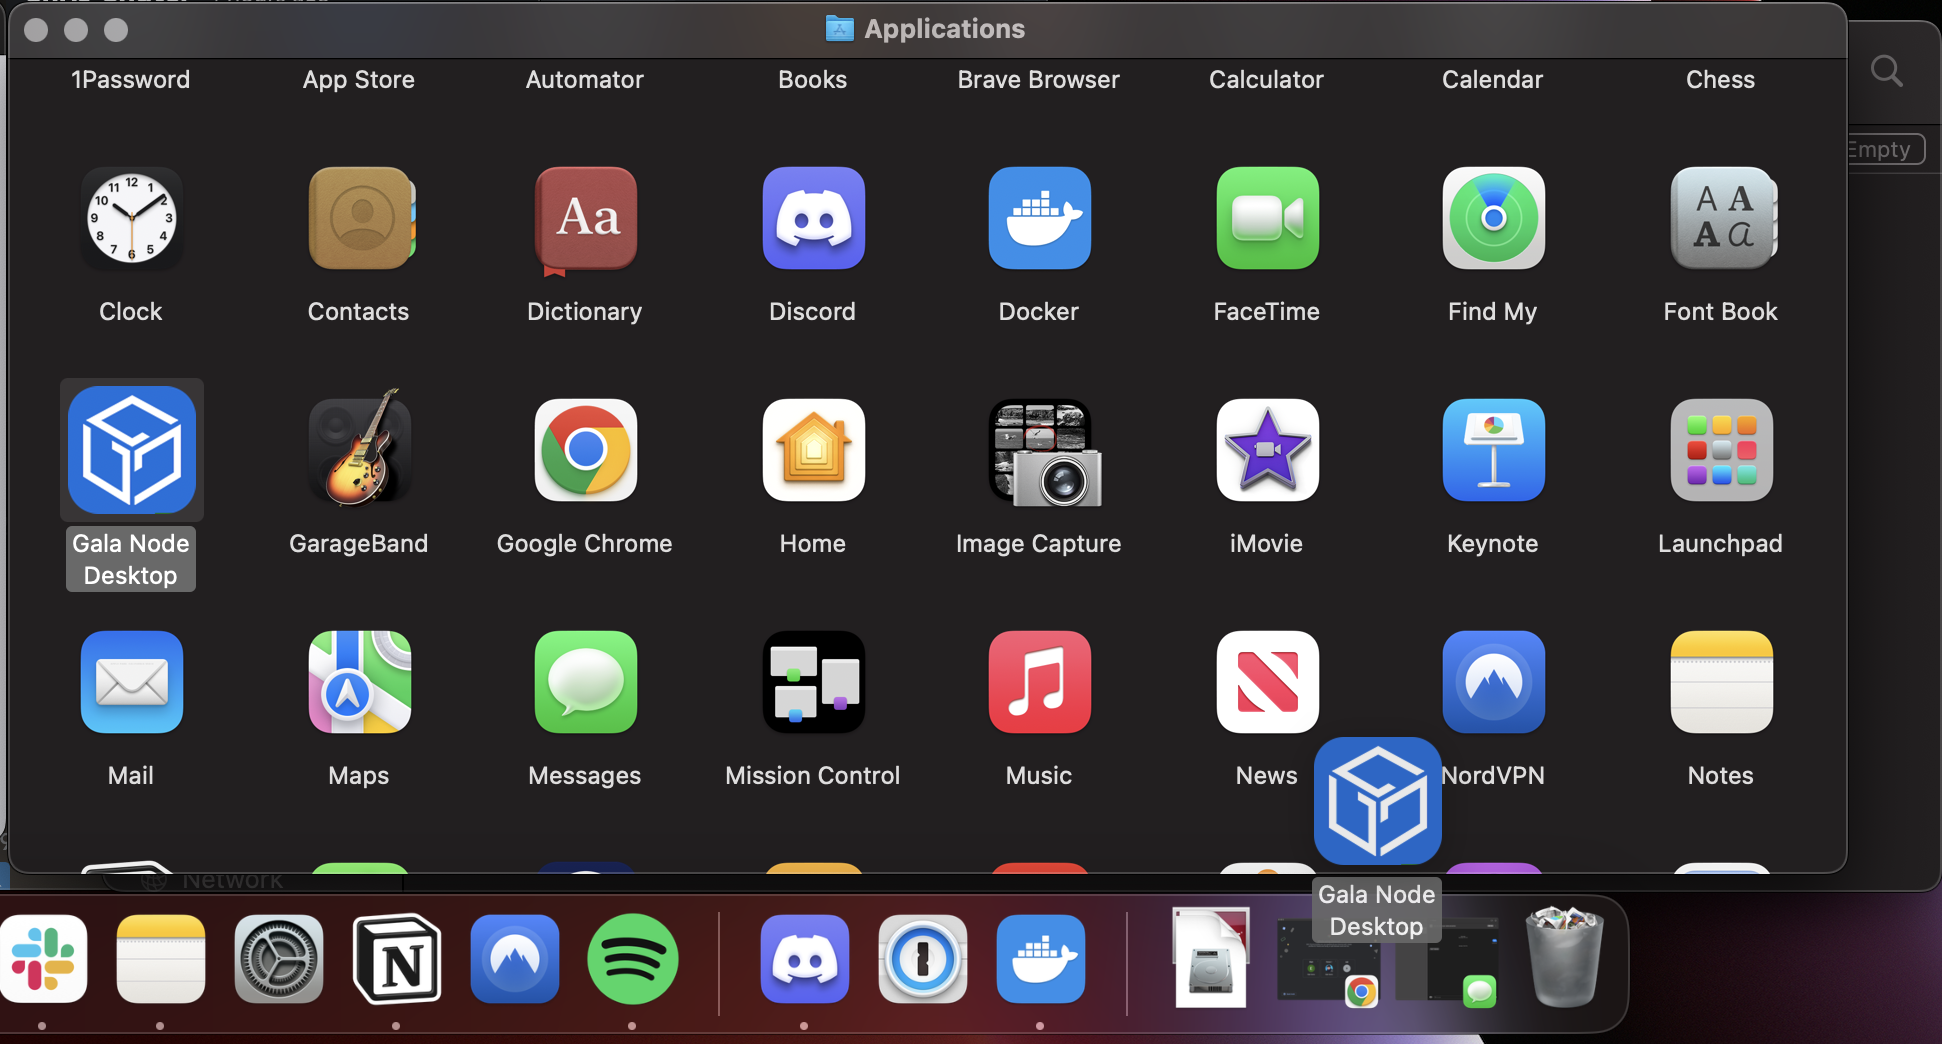Select the Find My app icon
This screenshot has height=1044, width=1942.
1493,218
